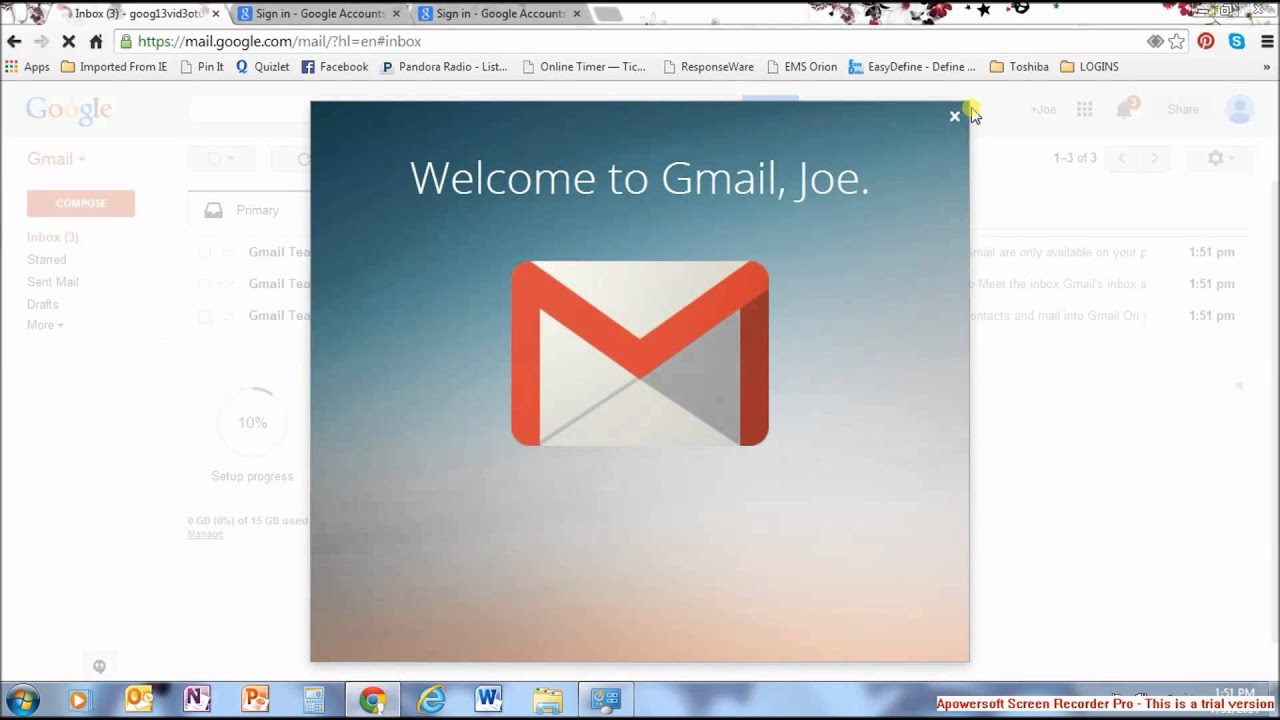Open the Quizlet bookmark
1280x720 pixels.
[262, 67]
